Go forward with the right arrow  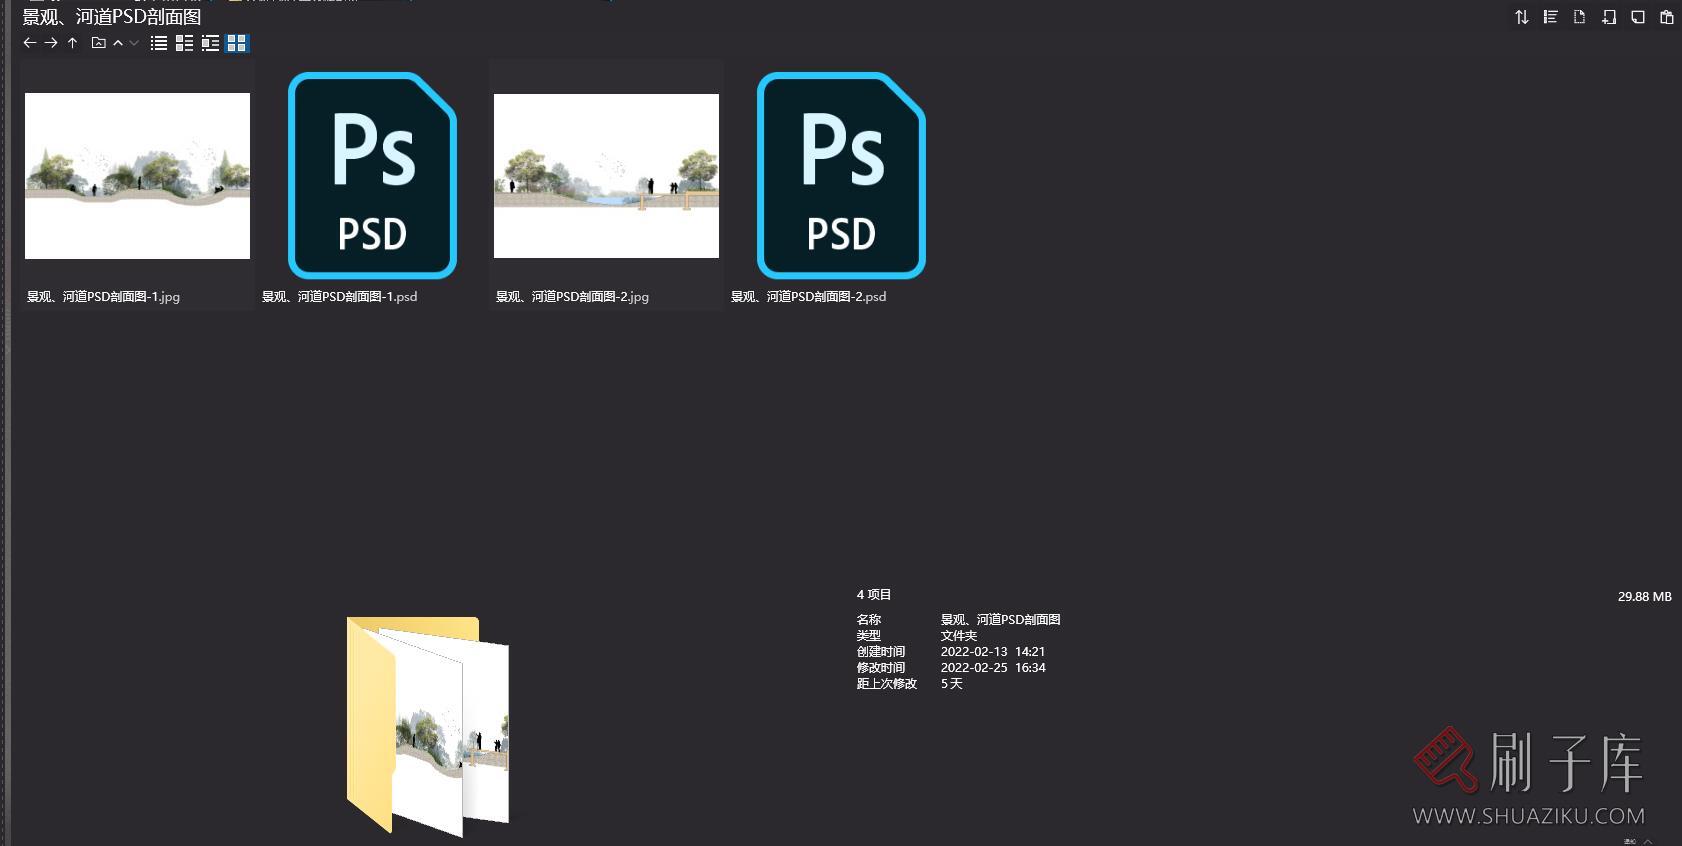point(51,43)
